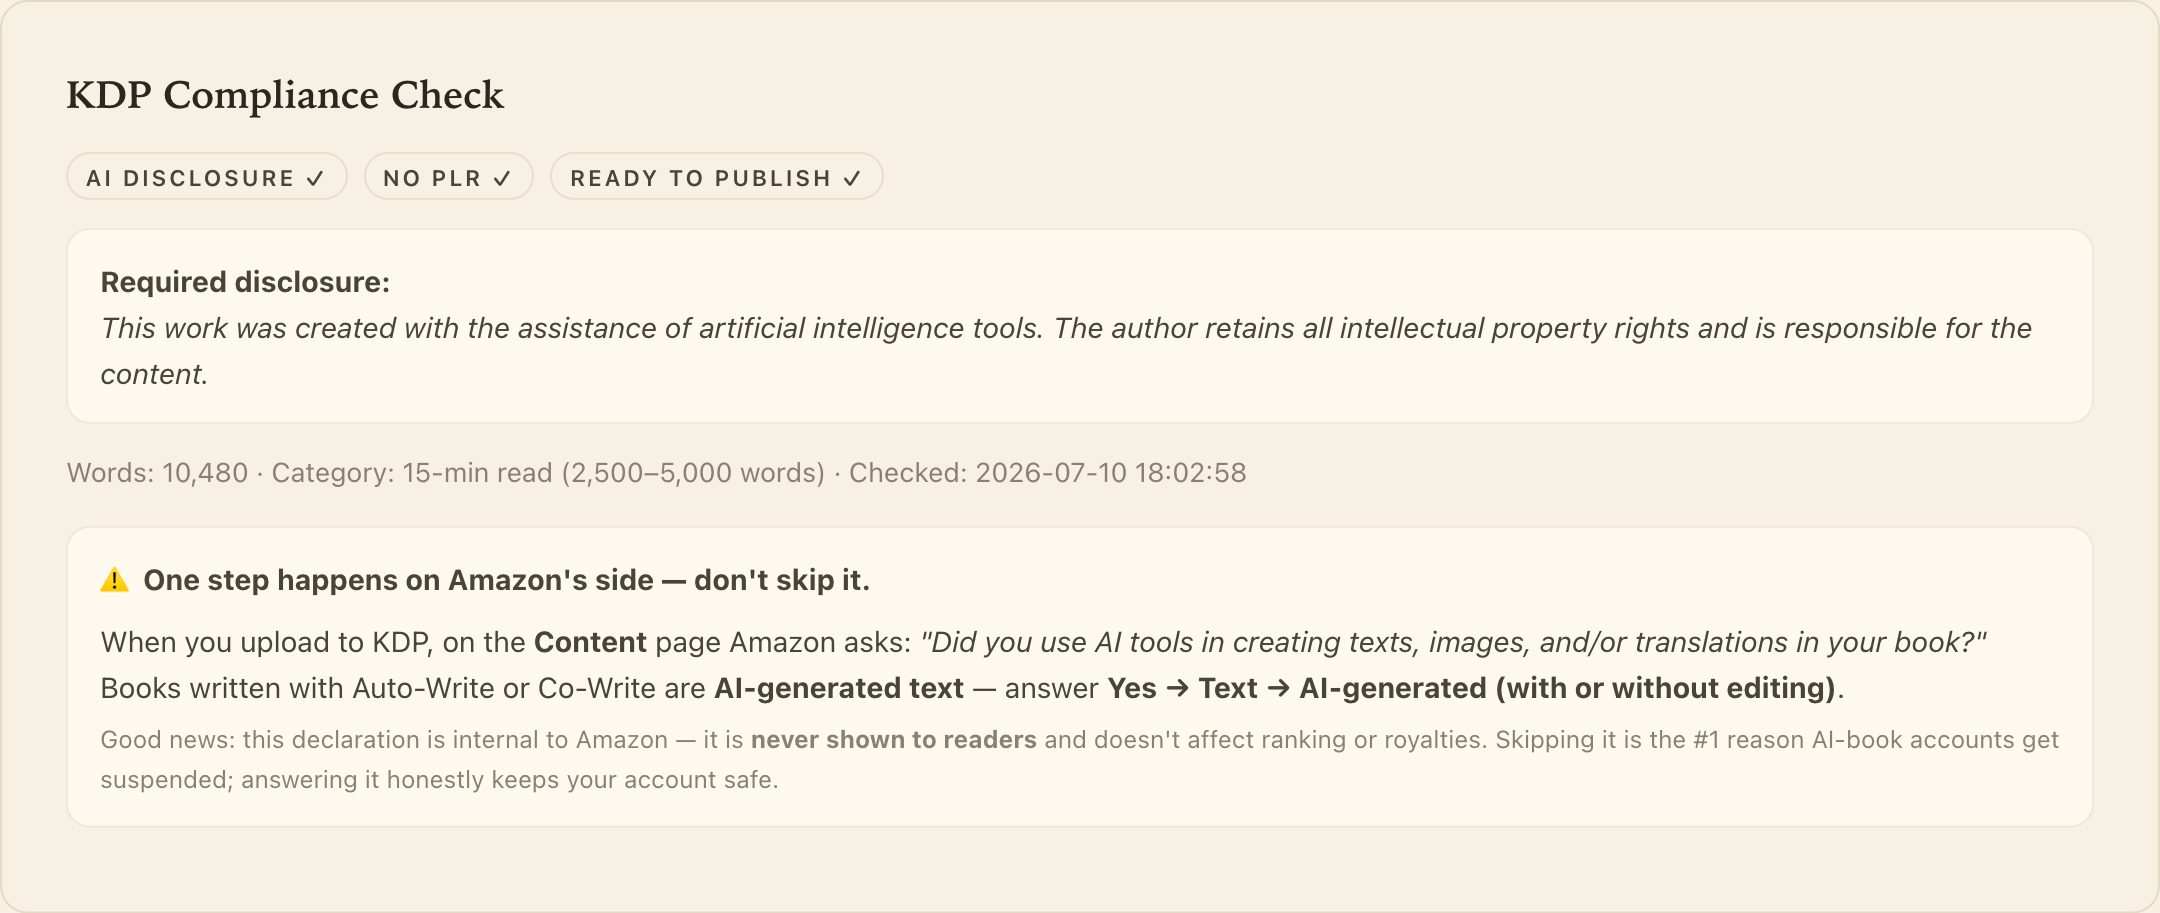The height and width of the screenshot is (913, 2160).
Task: Click the italic AI assistance disclosure text
Action: coord(1066,351)
